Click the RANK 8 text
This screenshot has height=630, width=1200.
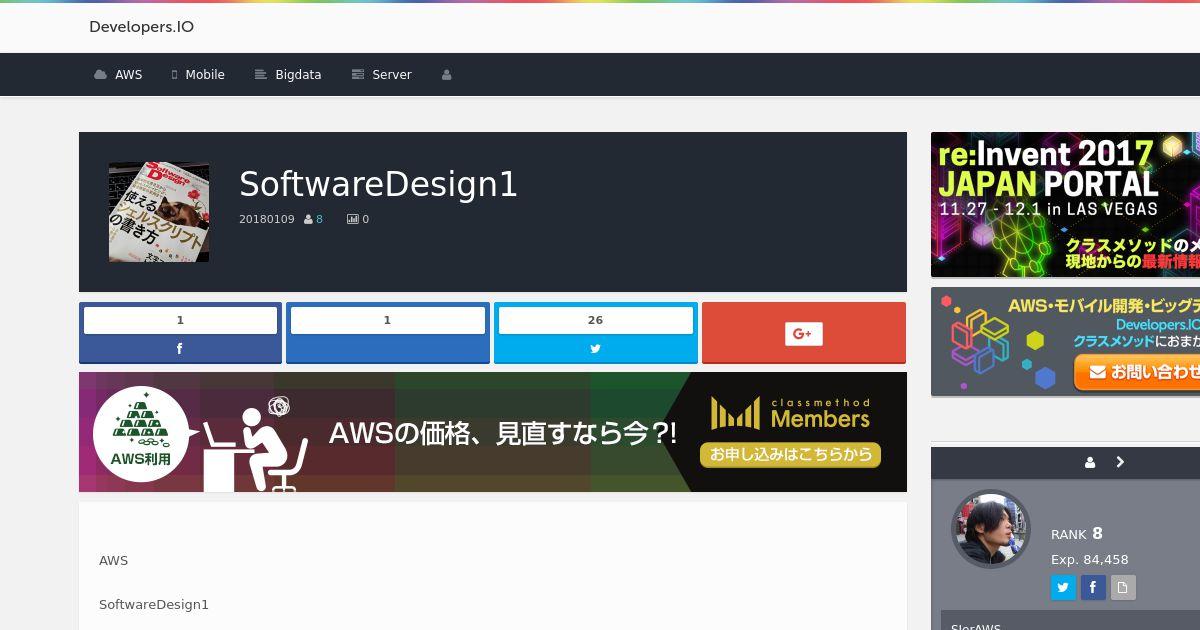coord(1077,534)
